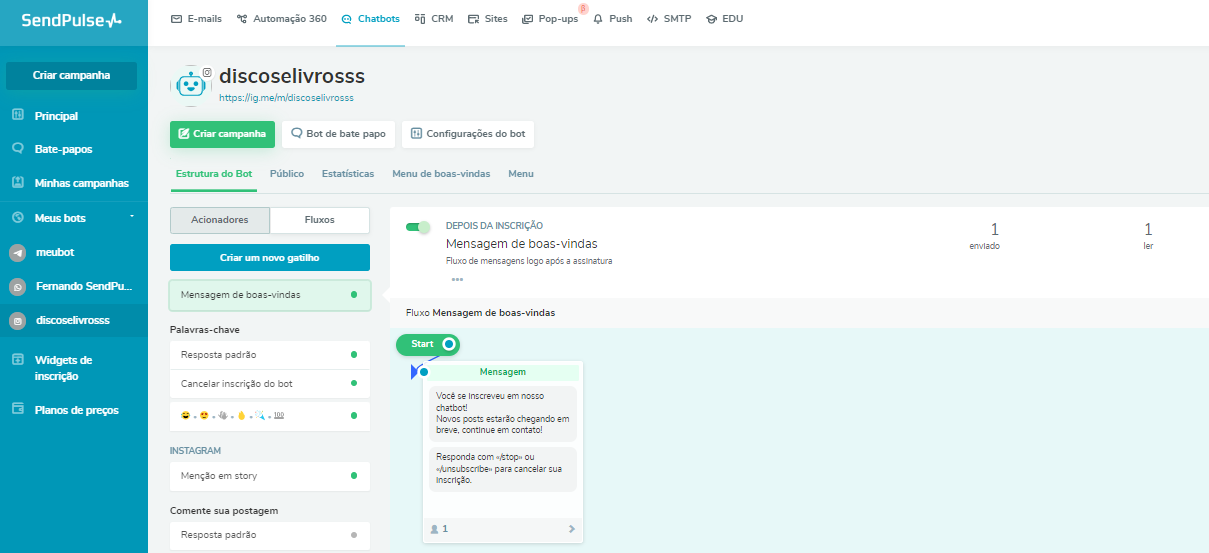Select the Acionadores toggle button
The height and width of the screenshot is (553, 1209).
click(x=220, y=220)
